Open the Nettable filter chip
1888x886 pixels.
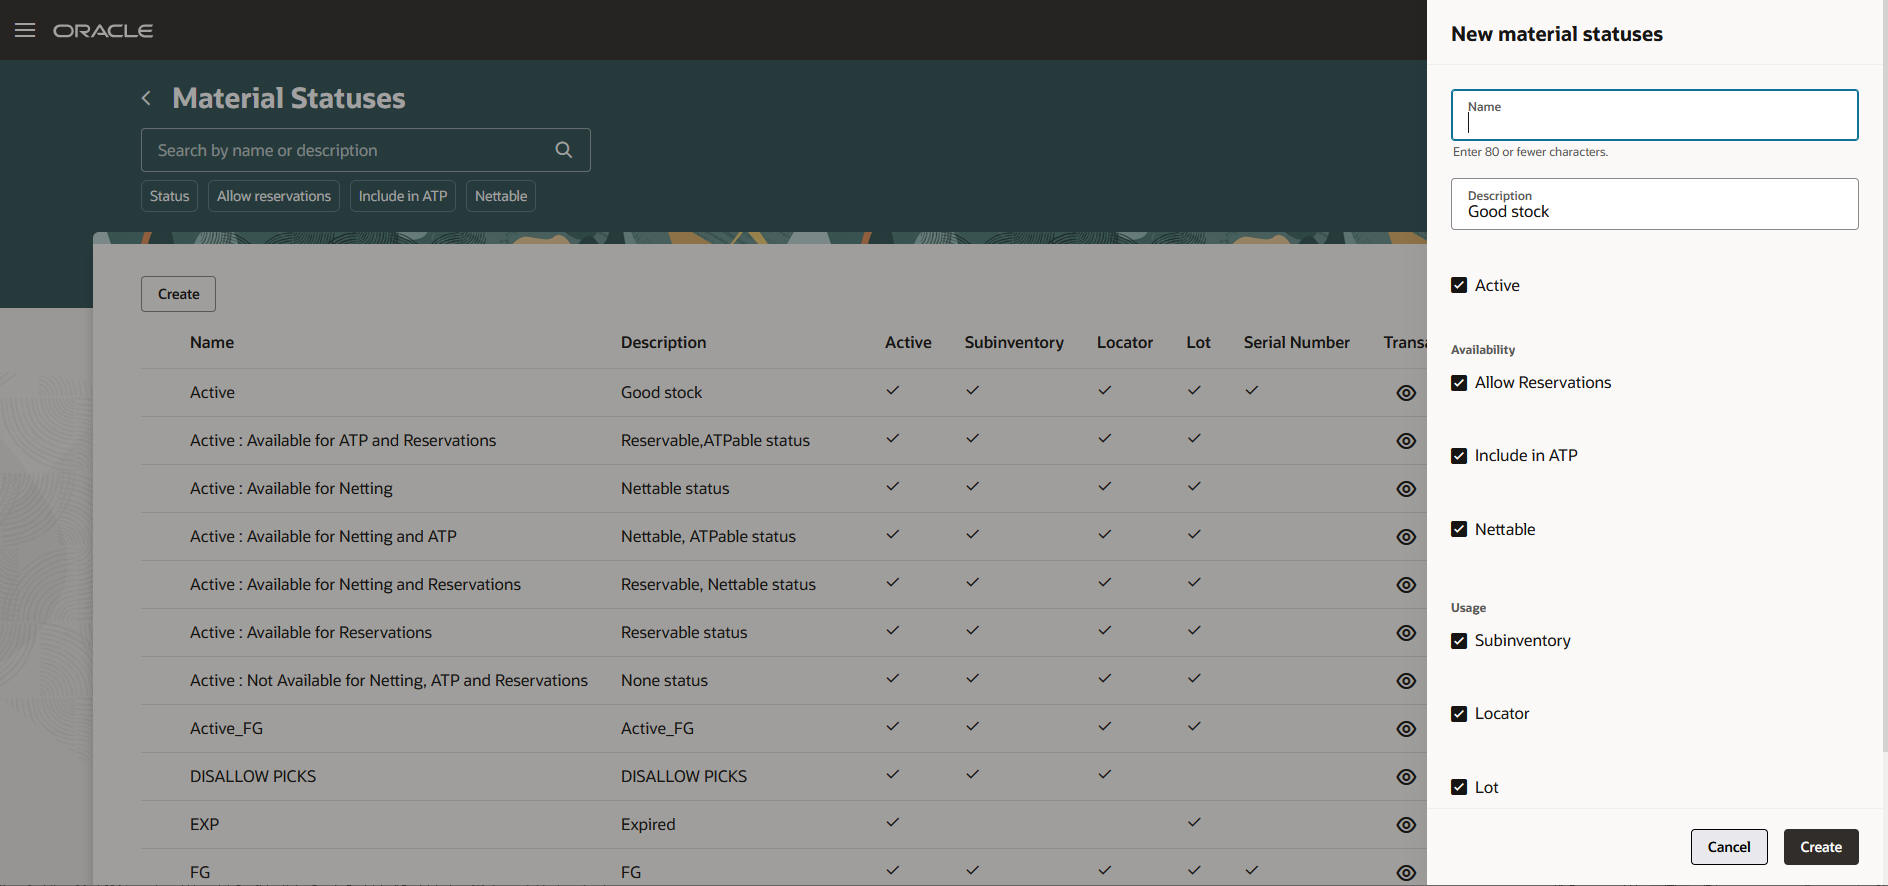point(501,196)
